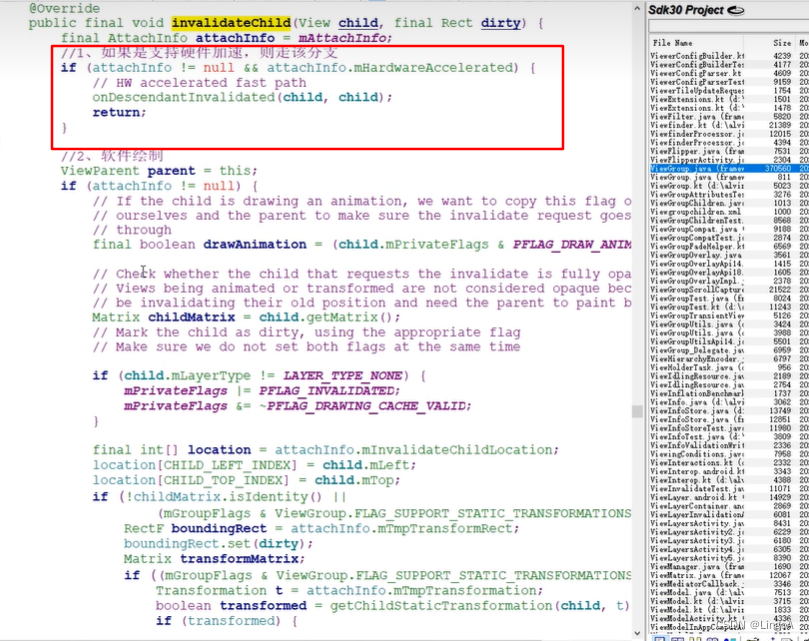Select ViewGroupCompat.java with size 9188
This screenshot has height=641, width=809.
(x=729, y=229)
